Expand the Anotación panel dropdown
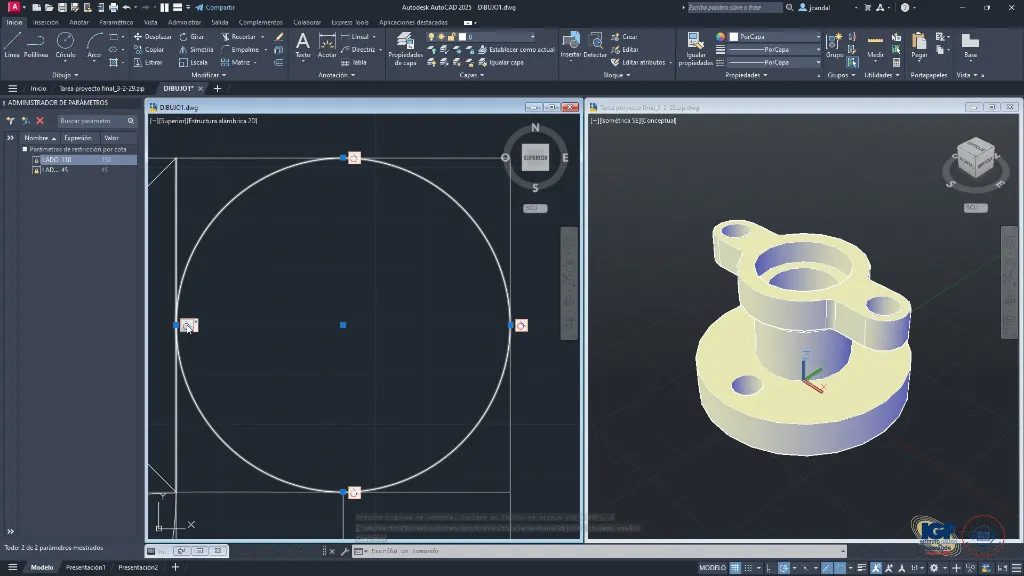Image resolution: width=1024 pixels, height=576 pixels. pos(336,75)
